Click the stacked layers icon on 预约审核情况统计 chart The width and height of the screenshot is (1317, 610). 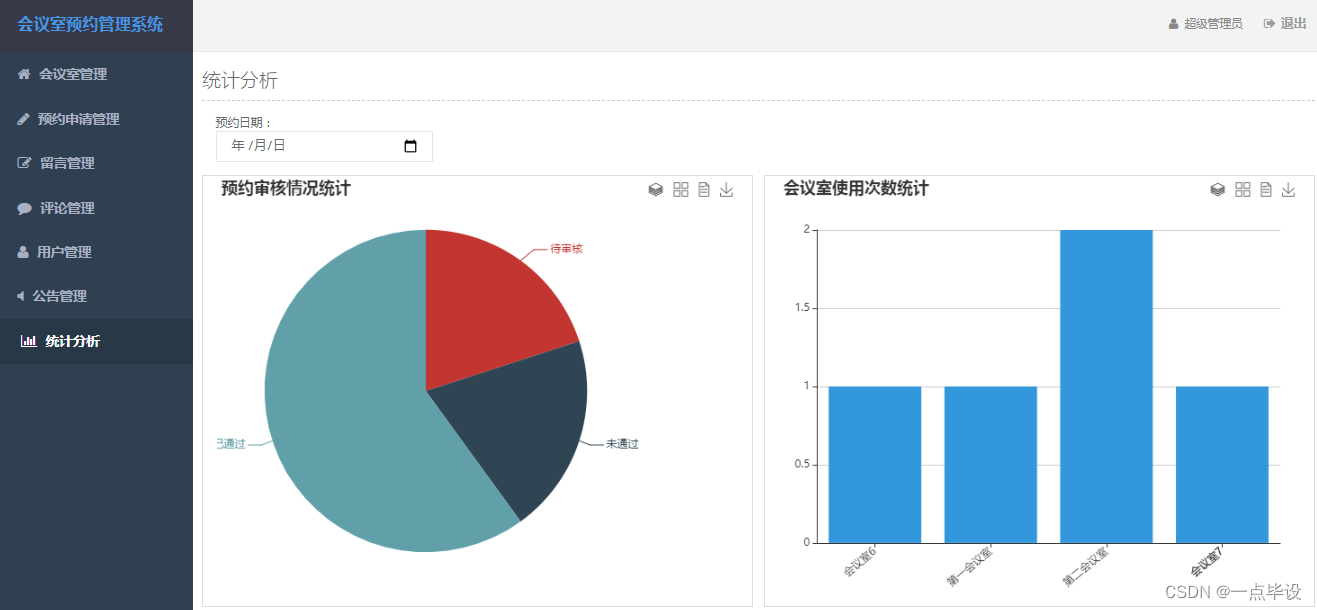656,190
